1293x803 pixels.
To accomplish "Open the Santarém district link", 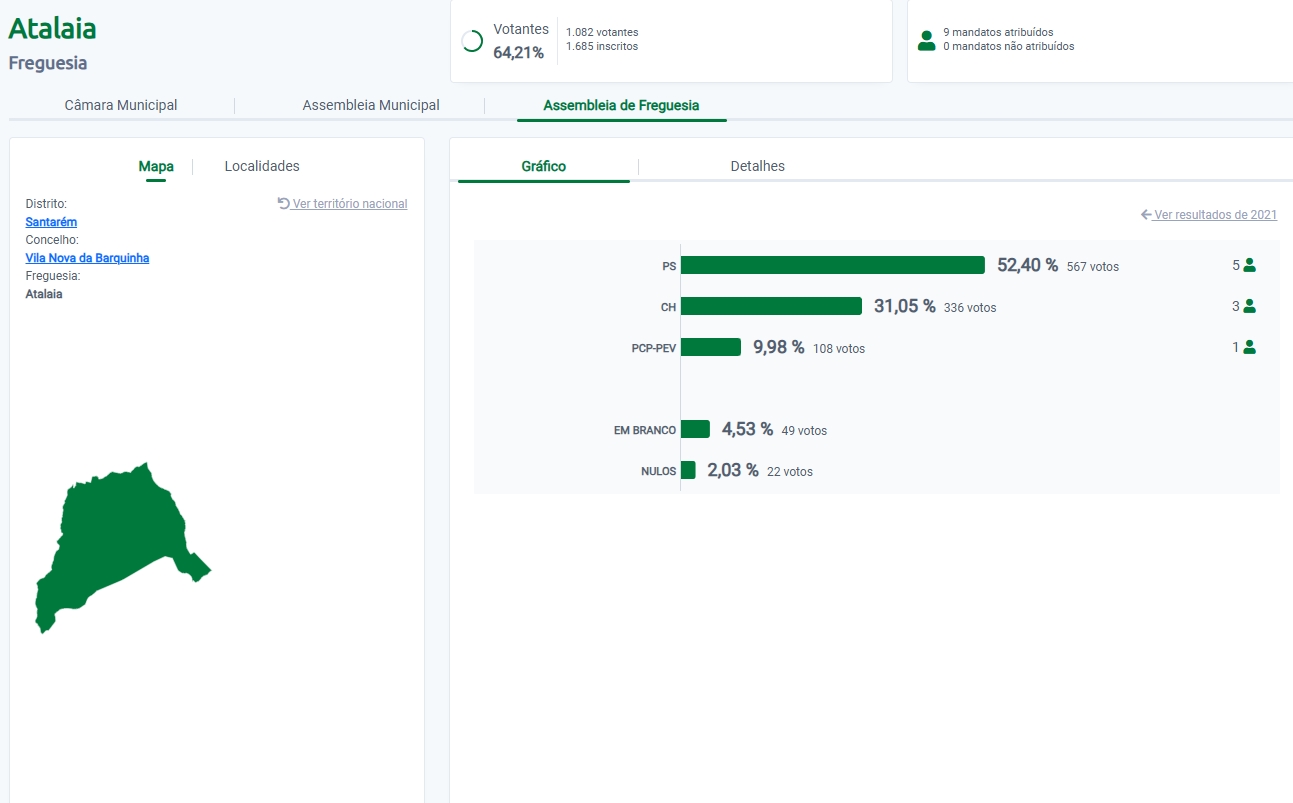I will pyautogui.click(x=51, y=222).
